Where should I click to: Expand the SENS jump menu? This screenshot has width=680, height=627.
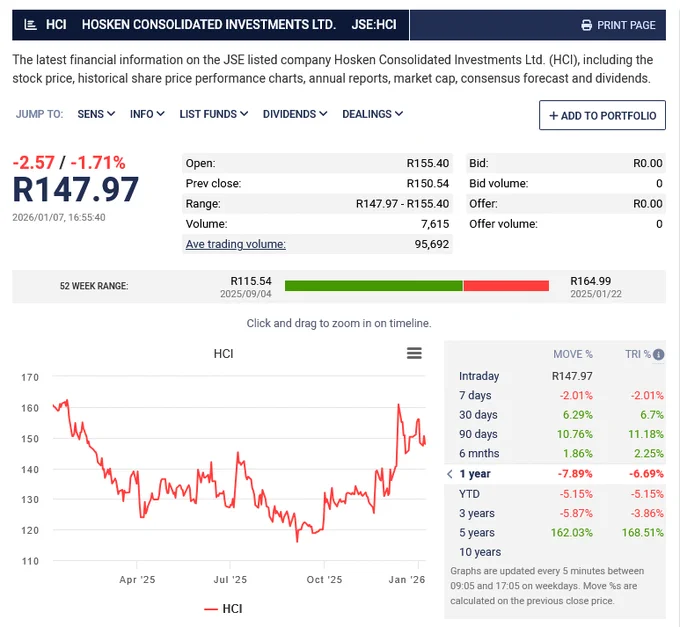(96, 114)
